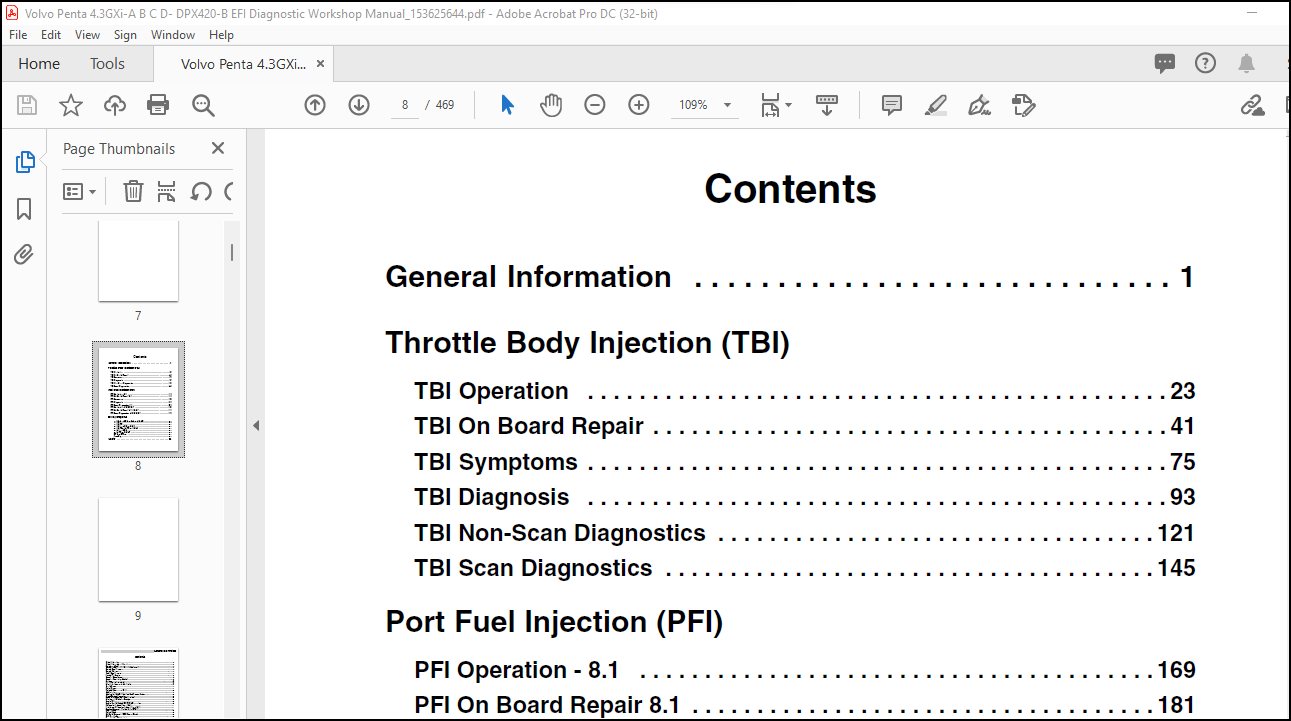Rotate page counterclockwise in thumbnails
The width and height of the screenshot is (1291, 721).
click(201, 191)
